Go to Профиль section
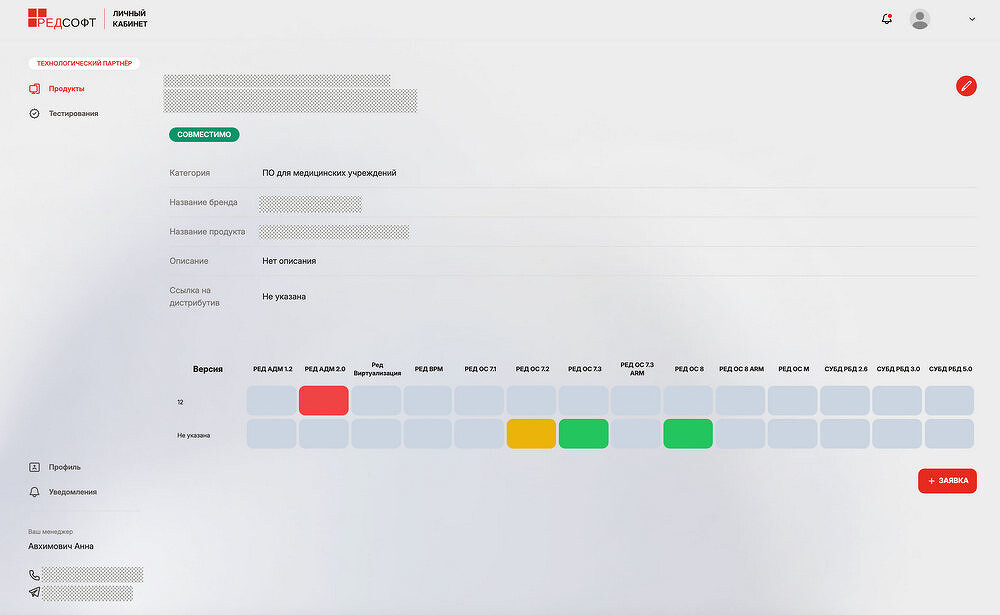 click(64, 467)
